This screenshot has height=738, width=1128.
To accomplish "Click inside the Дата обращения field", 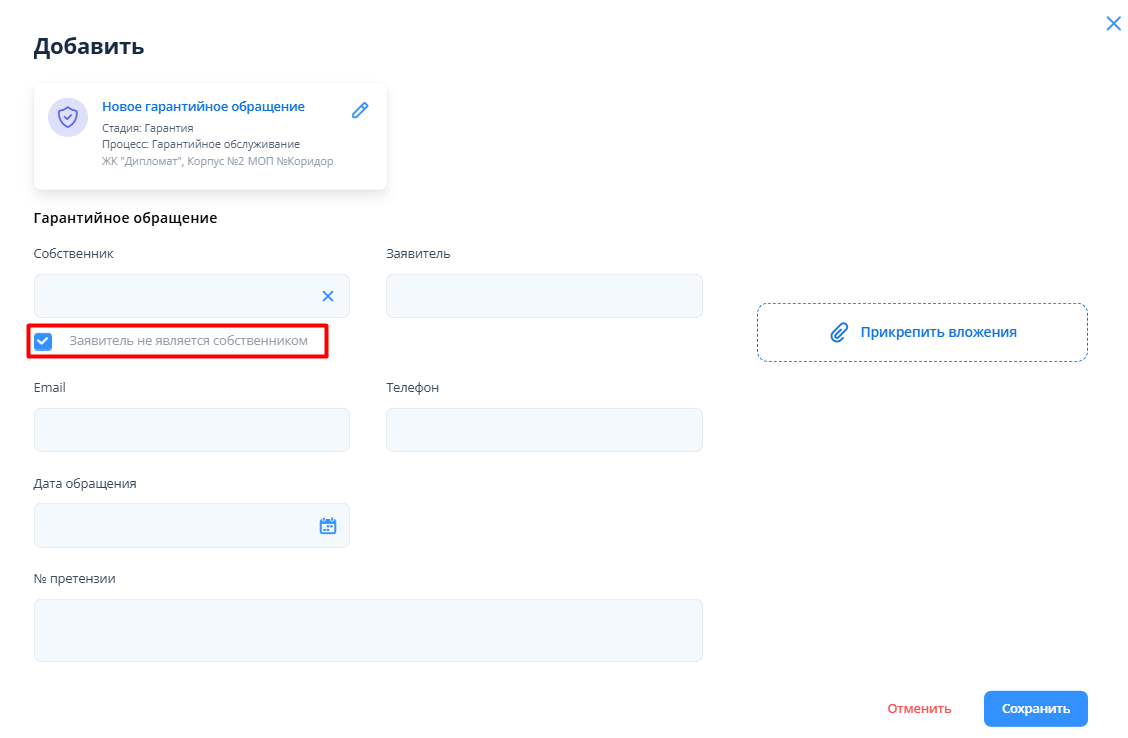I will click(175, 526).
